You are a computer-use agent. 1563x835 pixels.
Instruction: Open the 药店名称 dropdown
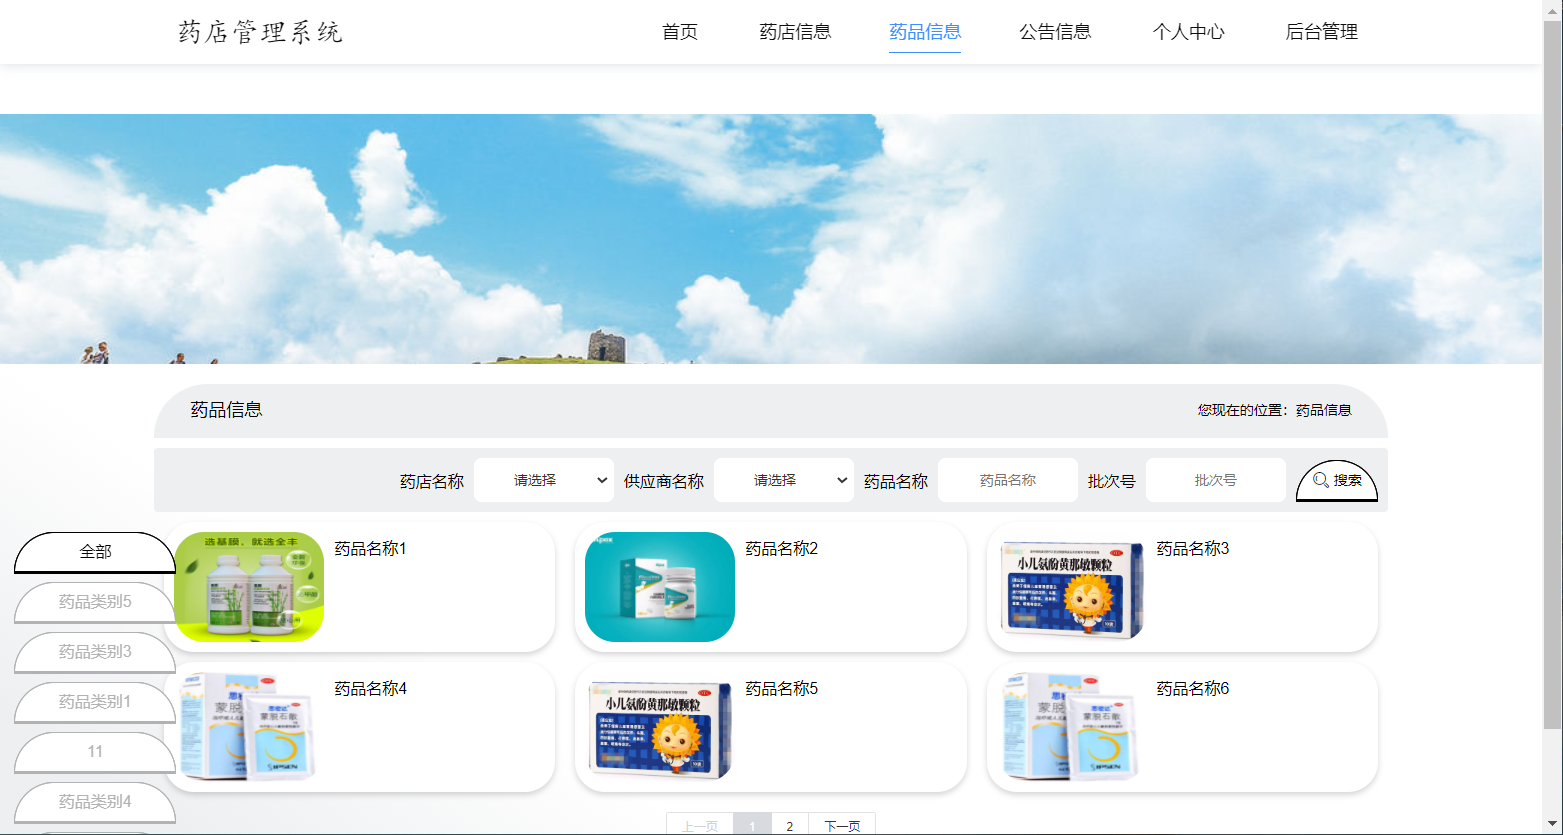pyautogui.click(x=543, y=479)
